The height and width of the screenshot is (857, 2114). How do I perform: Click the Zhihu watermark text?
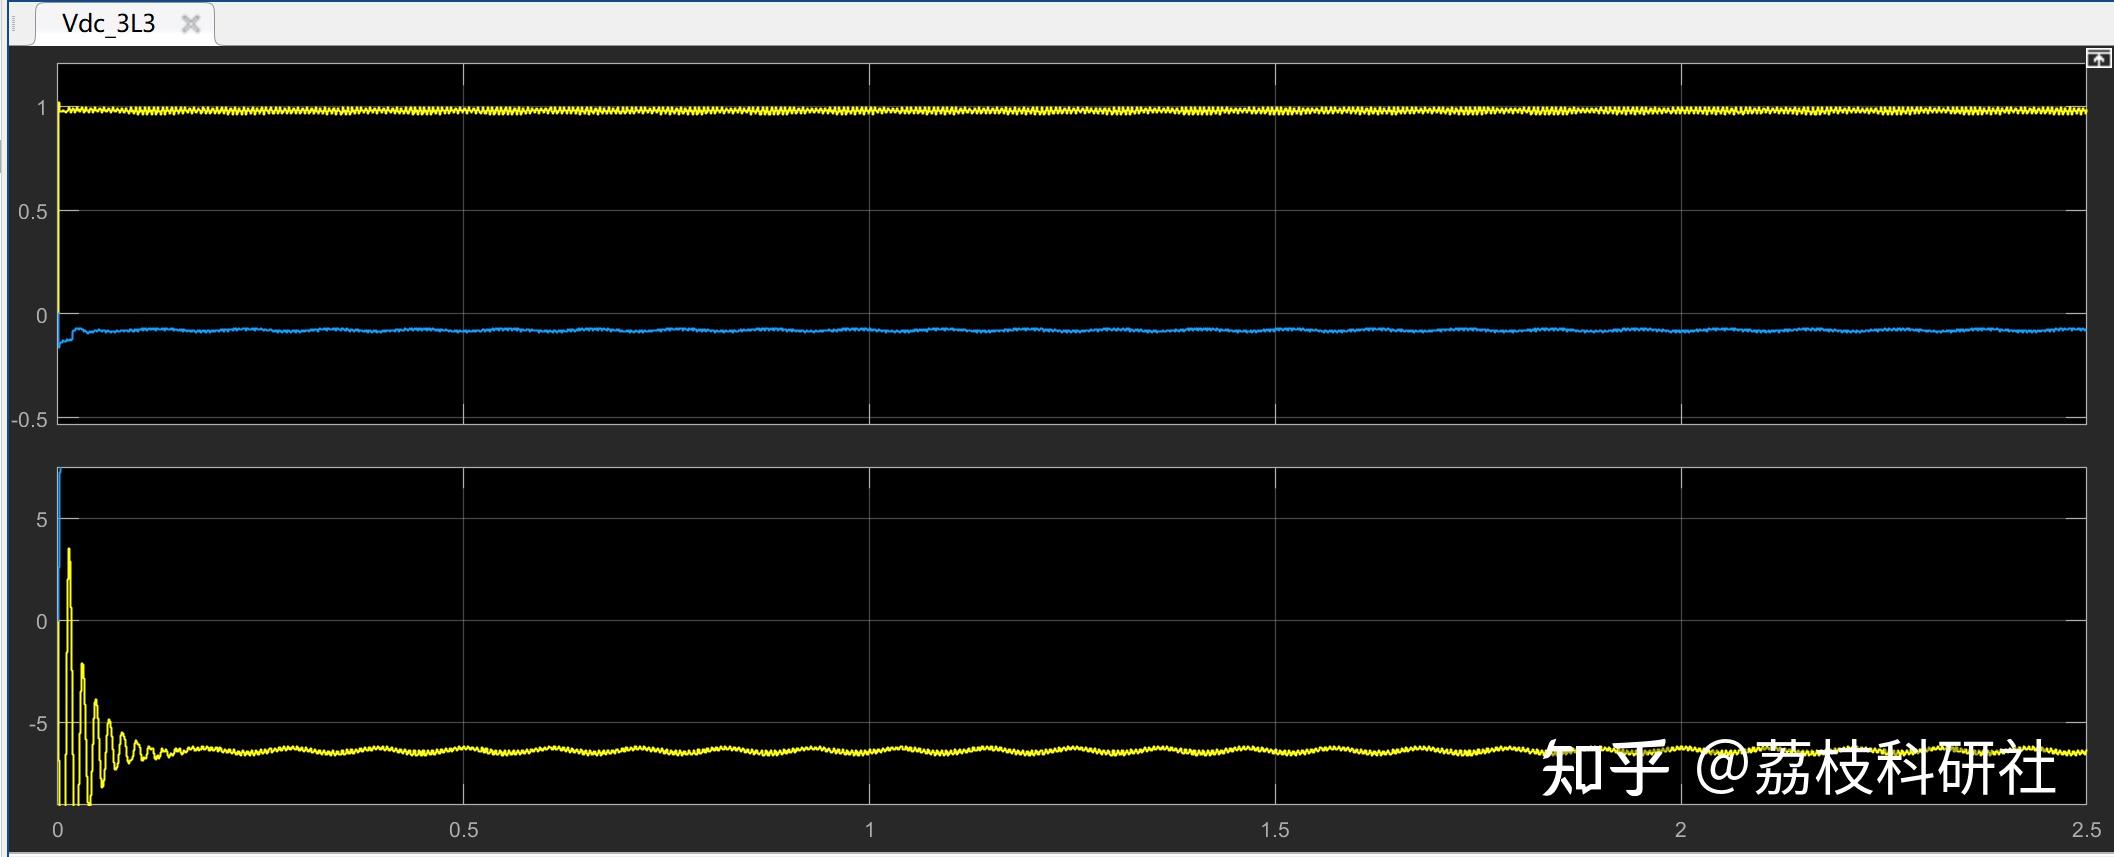[x=1798, y=768]
